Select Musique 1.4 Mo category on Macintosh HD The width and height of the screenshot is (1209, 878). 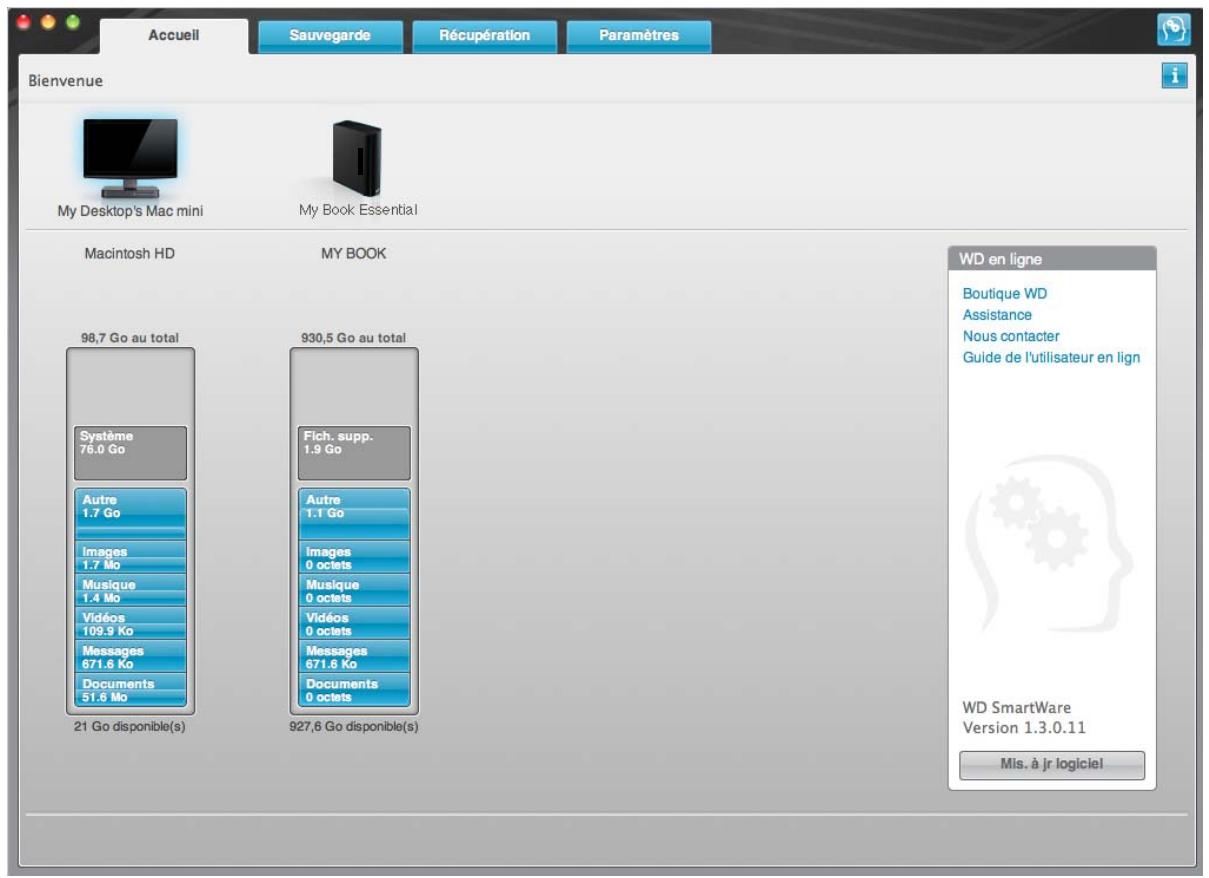tap(130, 589)
